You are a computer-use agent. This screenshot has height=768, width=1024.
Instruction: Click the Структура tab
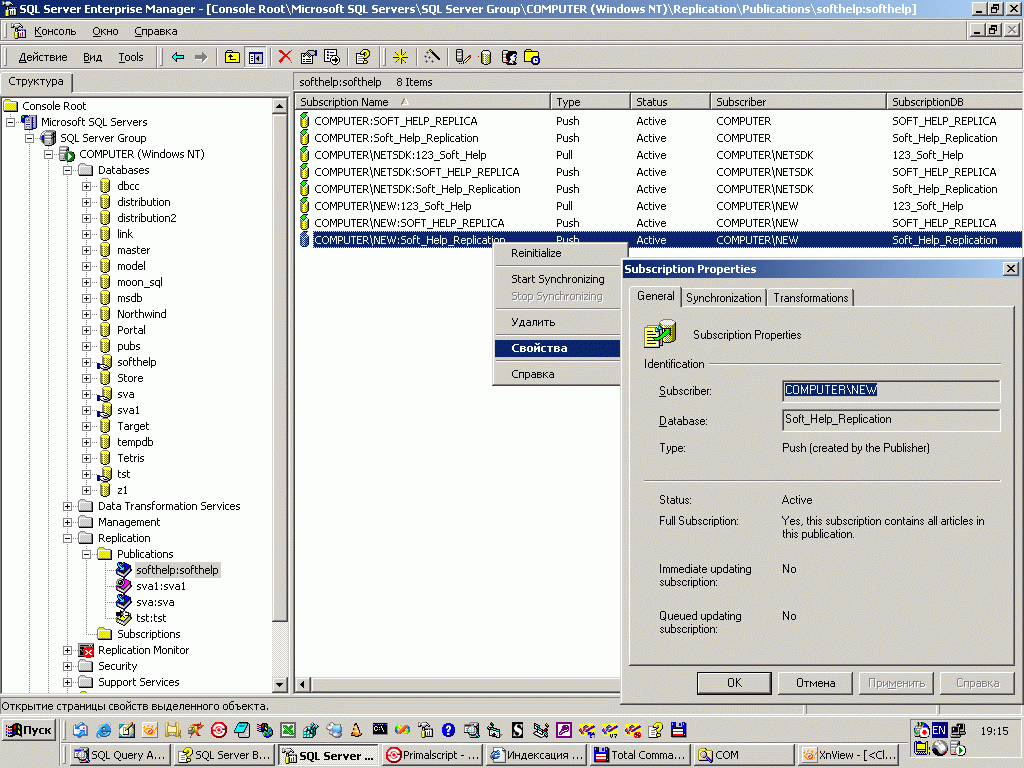[x=36, y=82]
